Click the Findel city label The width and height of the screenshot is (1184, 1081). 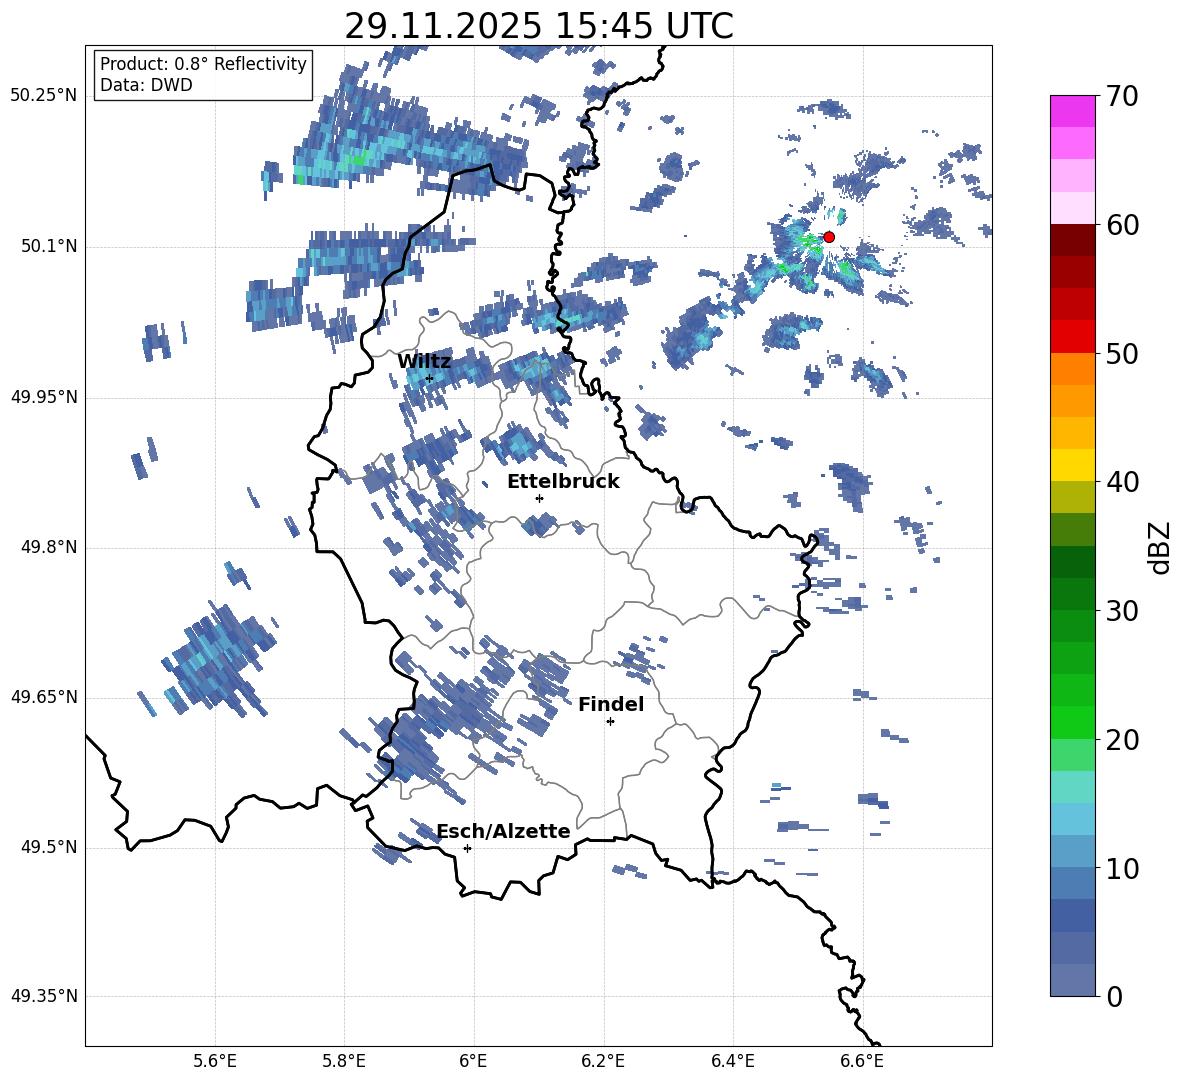(x=611, y=704)
